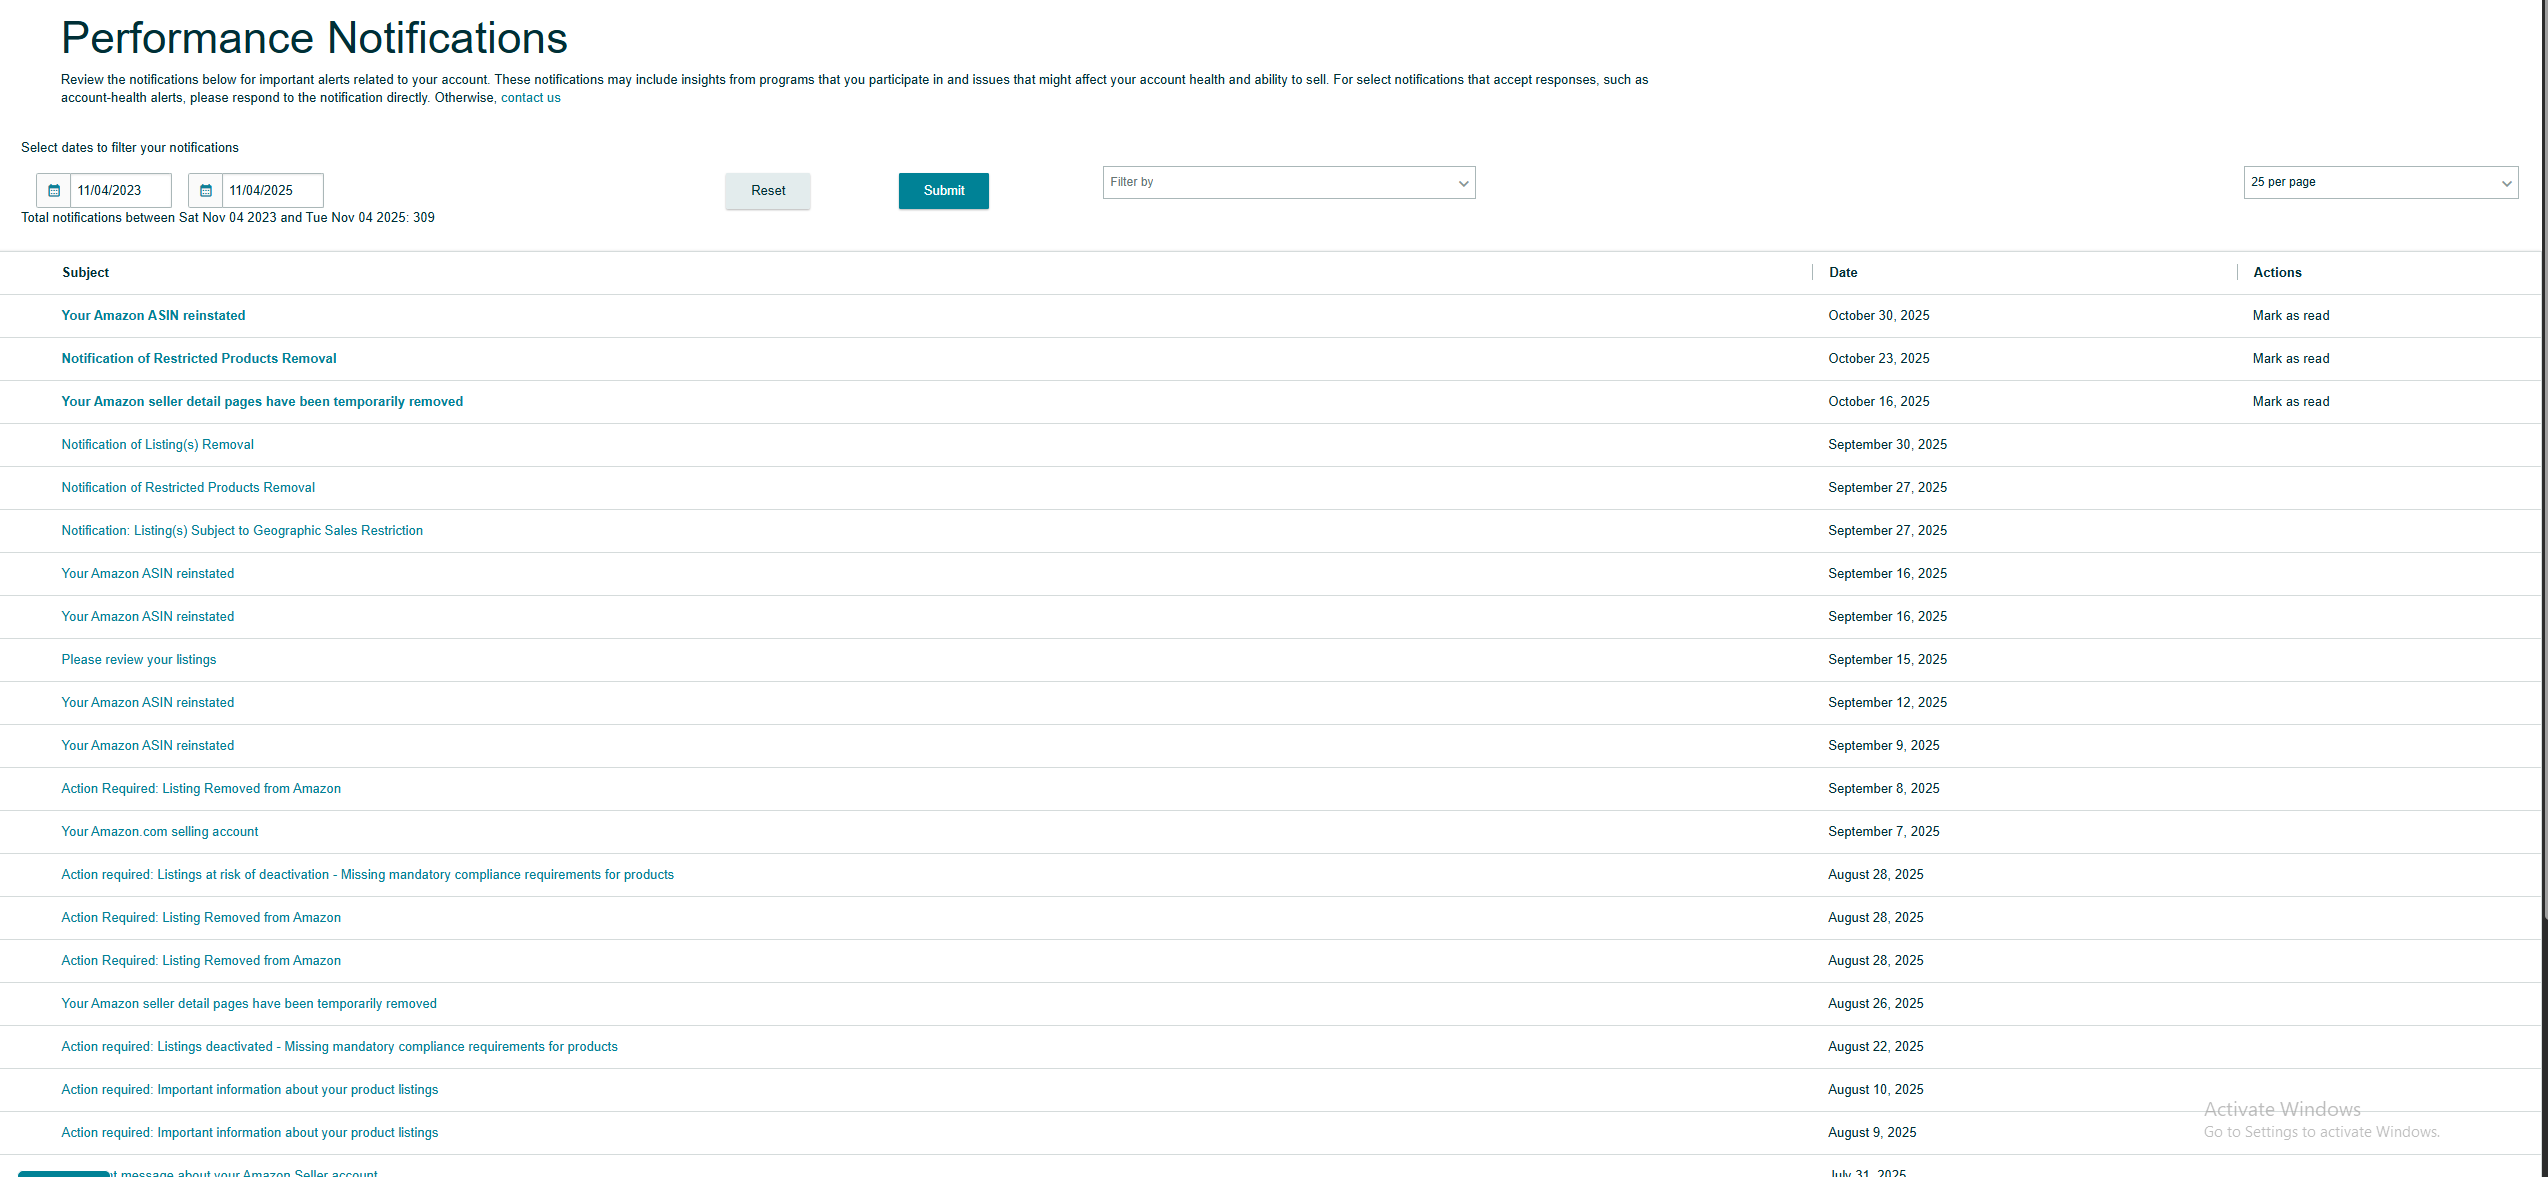Open September 27 Restricted Products Removal notification

point(188,488)
